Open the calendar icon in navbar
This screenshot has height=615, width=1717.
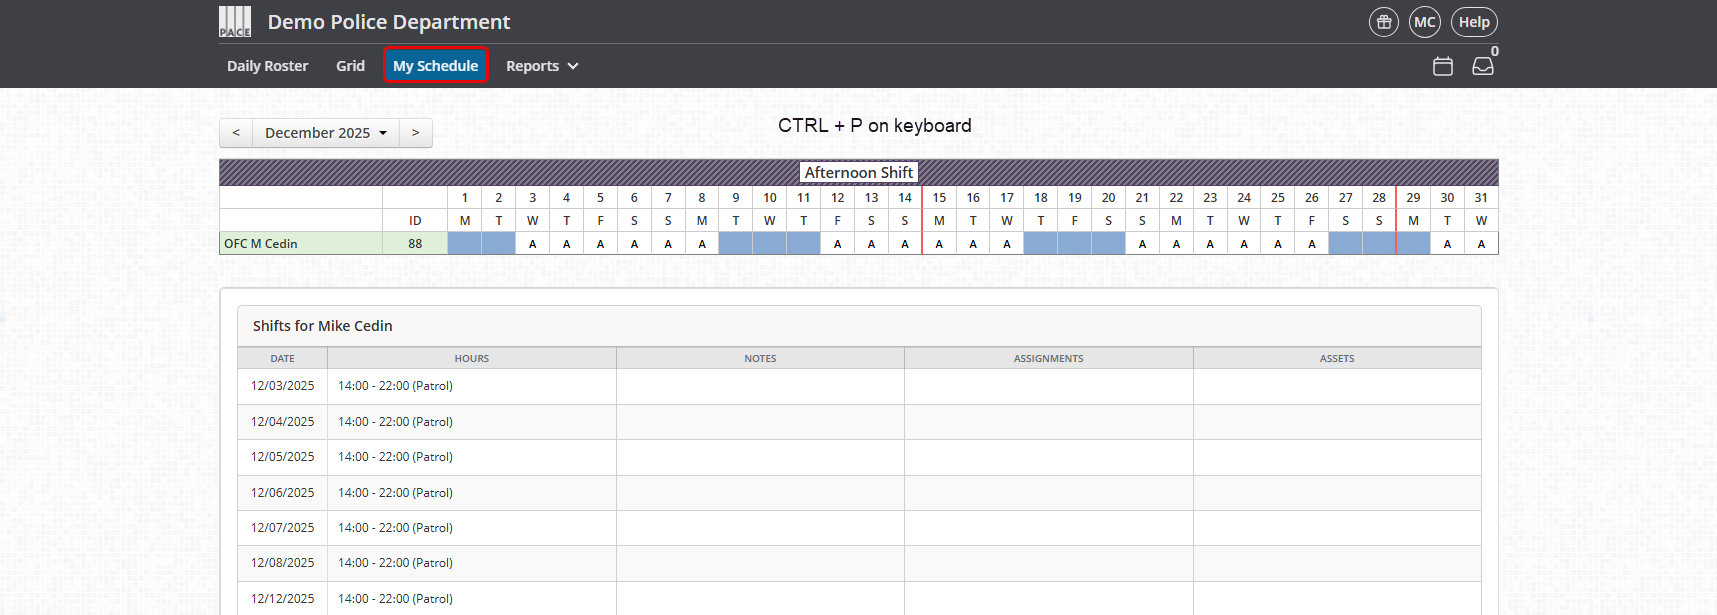(x=1442, y=66)
